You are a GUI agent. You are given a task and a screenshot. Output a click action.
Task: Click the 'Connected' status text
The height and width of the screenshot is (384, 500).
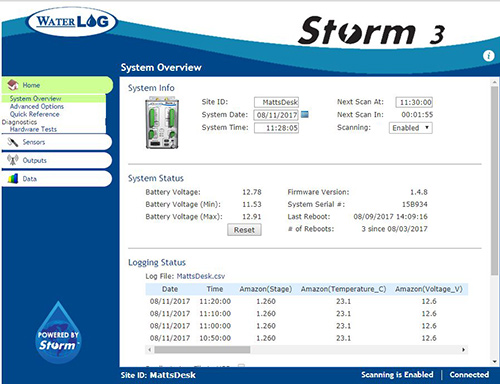tap(469, 375)
